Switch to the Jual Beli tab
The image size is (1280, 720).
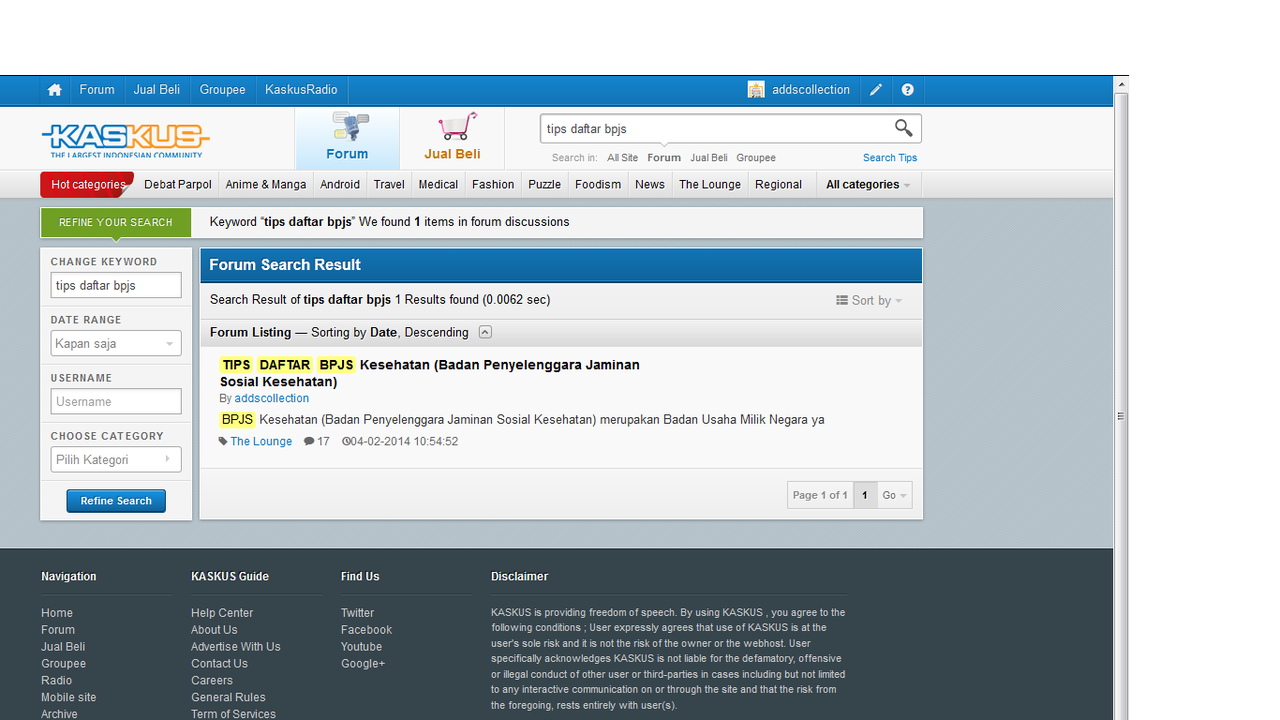coord(452,138)
